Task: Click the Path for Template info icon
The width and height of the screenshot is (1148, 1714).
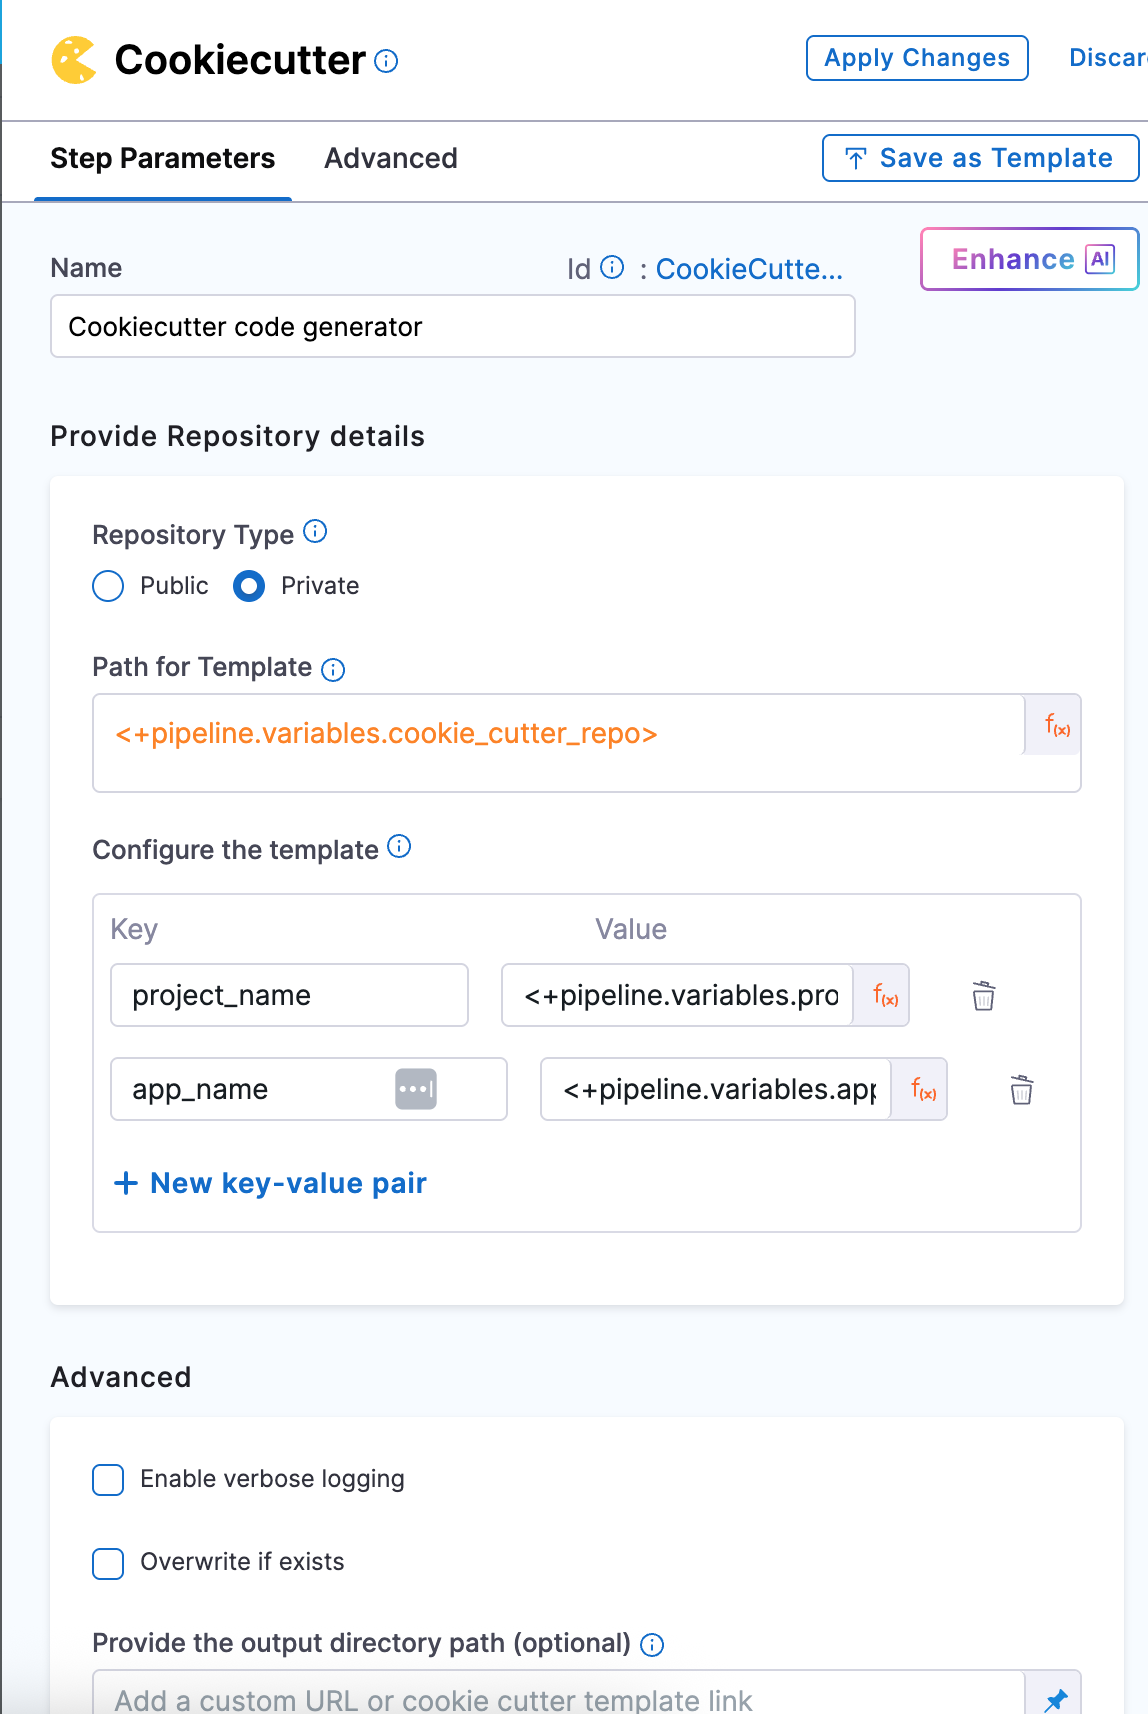Action: [333, 669]
